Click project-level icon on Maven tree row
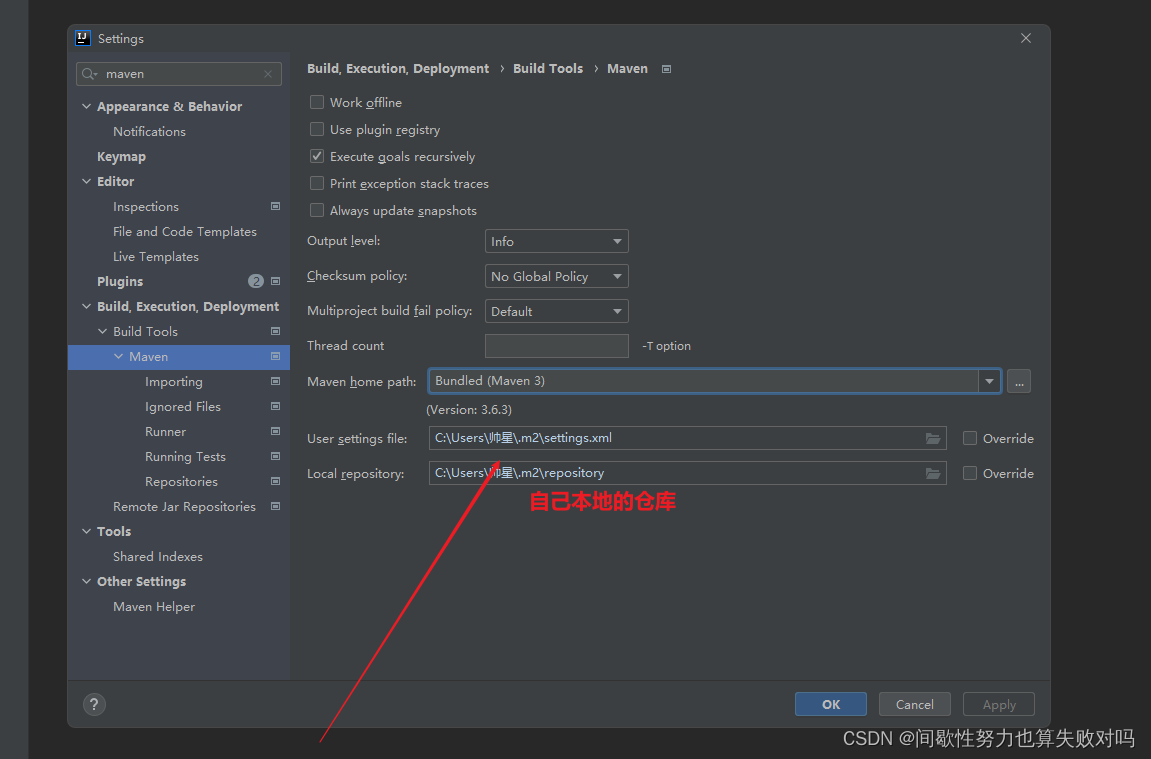This screenshot has width=1151, height=759. pos(275,356)
